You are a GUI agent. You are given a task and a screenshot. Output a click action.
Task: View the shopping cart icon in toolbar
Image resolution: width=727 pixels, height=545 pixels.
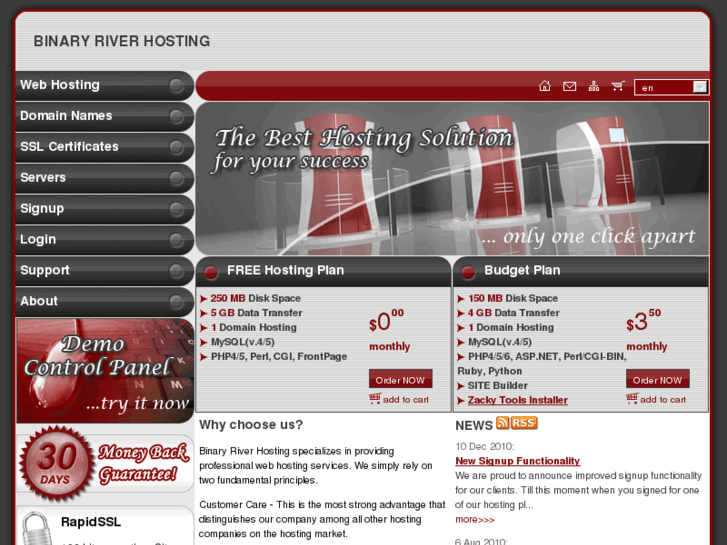(618, 86)
